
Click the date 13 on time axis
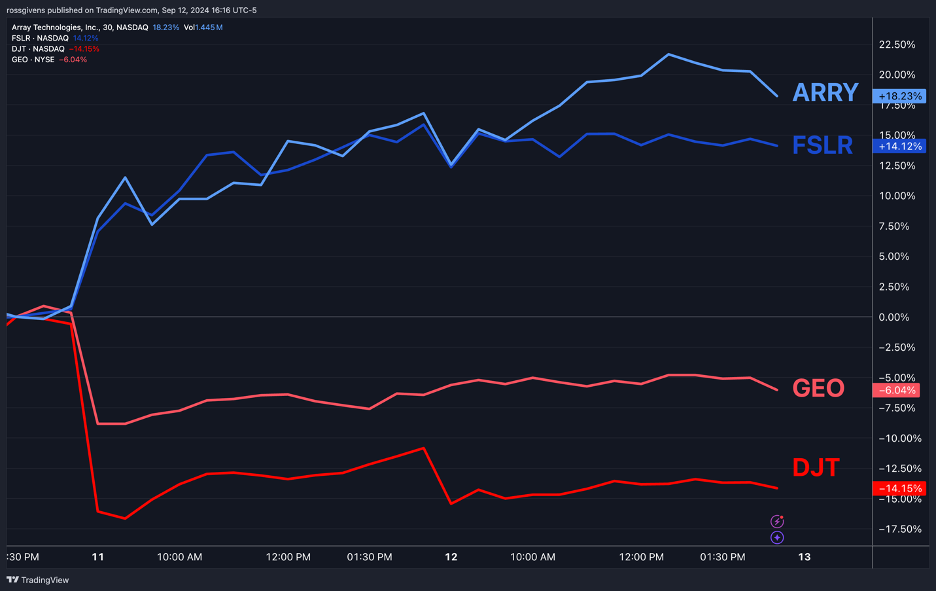click(805, 557)
